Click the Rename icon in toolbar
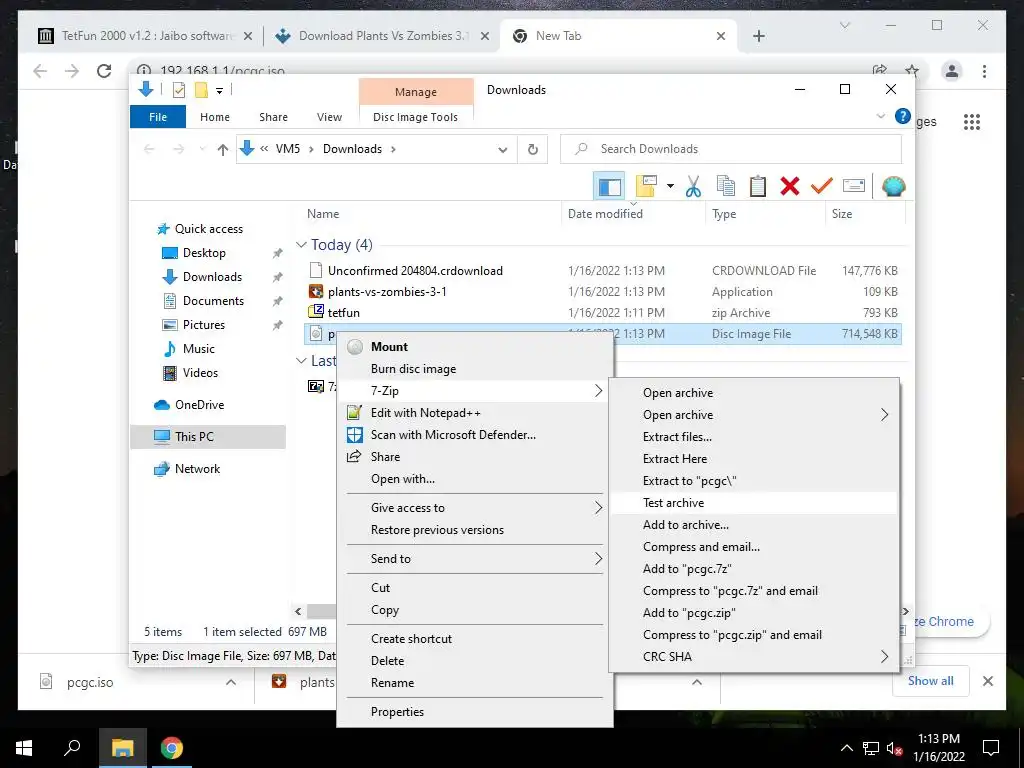 coord(854,187)
